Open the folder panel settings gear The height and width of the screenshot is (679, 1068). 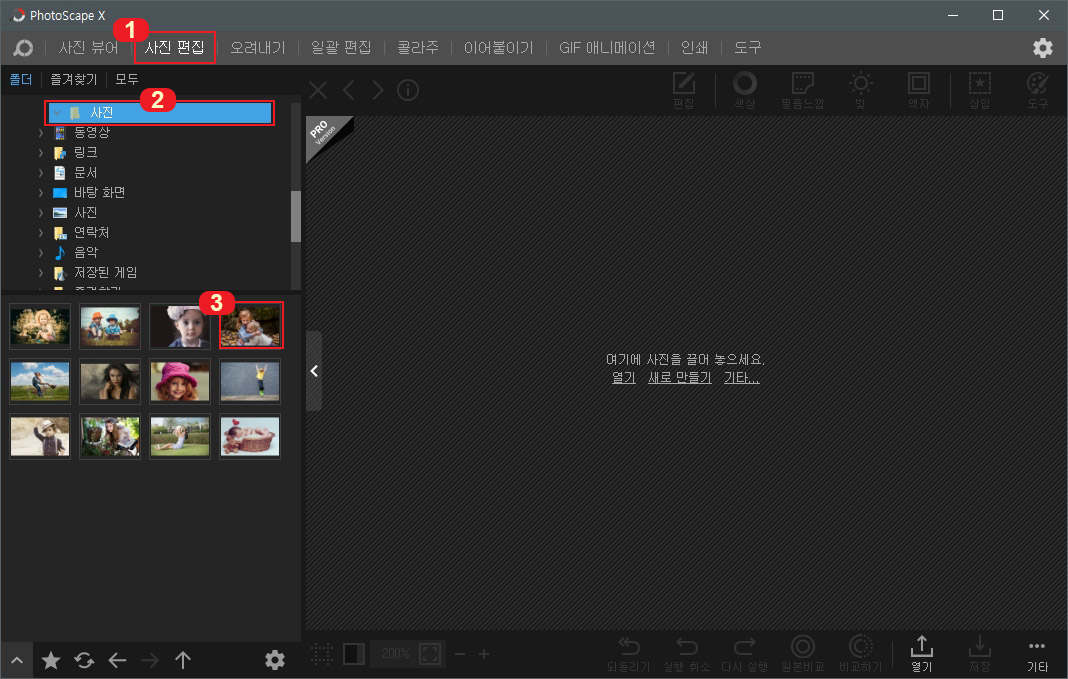(274, 660)
